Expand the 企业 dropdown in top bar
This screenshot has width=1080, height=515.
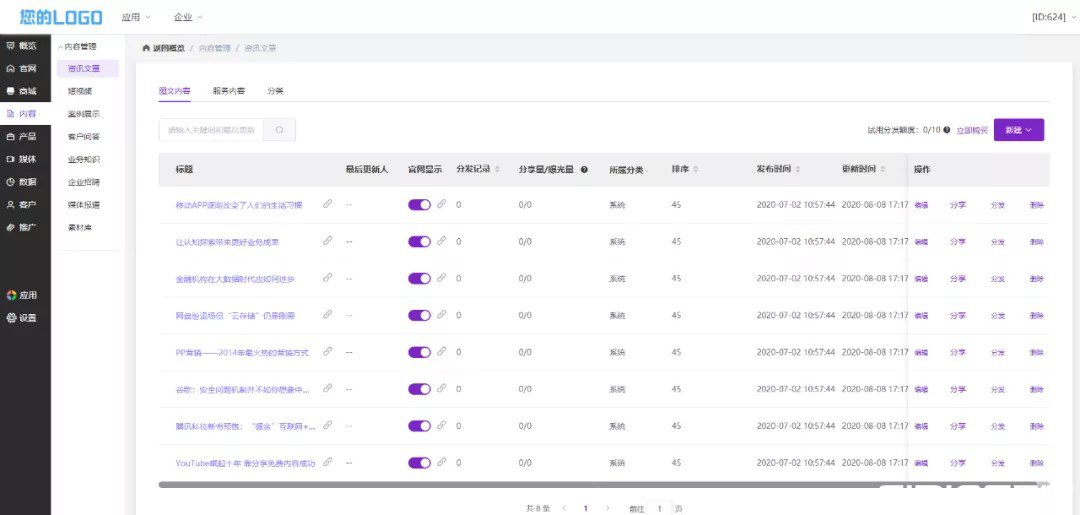[x=188, y=17]
